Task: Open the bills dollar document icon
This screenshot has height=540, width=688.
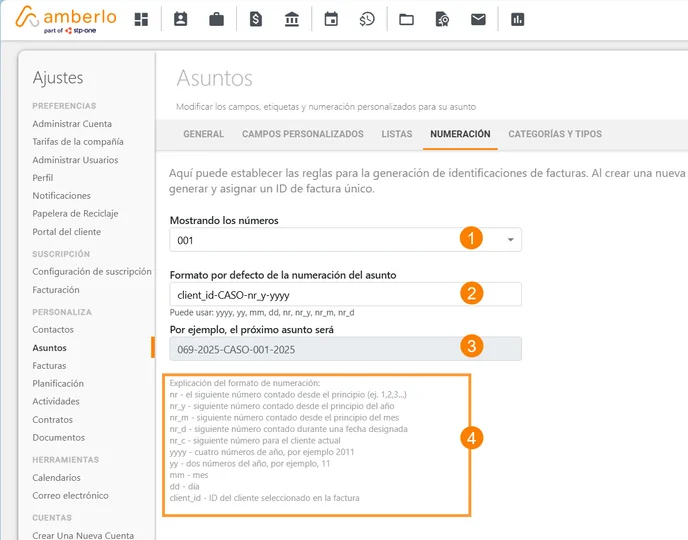Action: pos(256,19)
